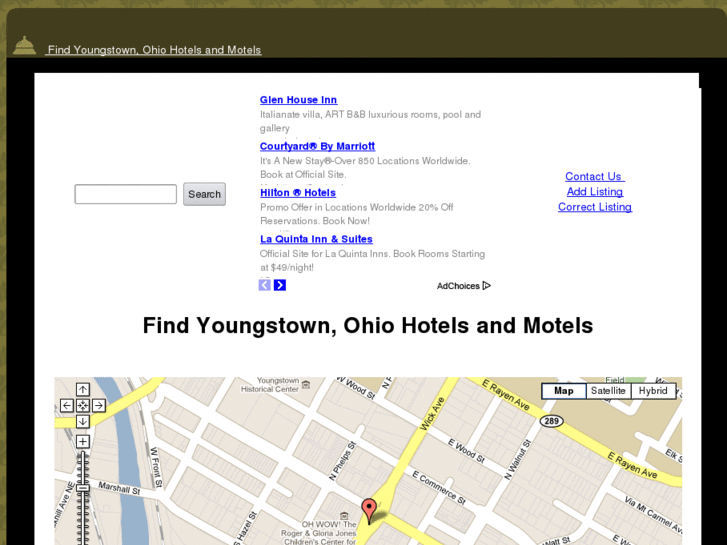Click the Youngstown Historical Center museum icon
Screen dimensions: 727x545
pyautogui.click(x=306, y=384)
